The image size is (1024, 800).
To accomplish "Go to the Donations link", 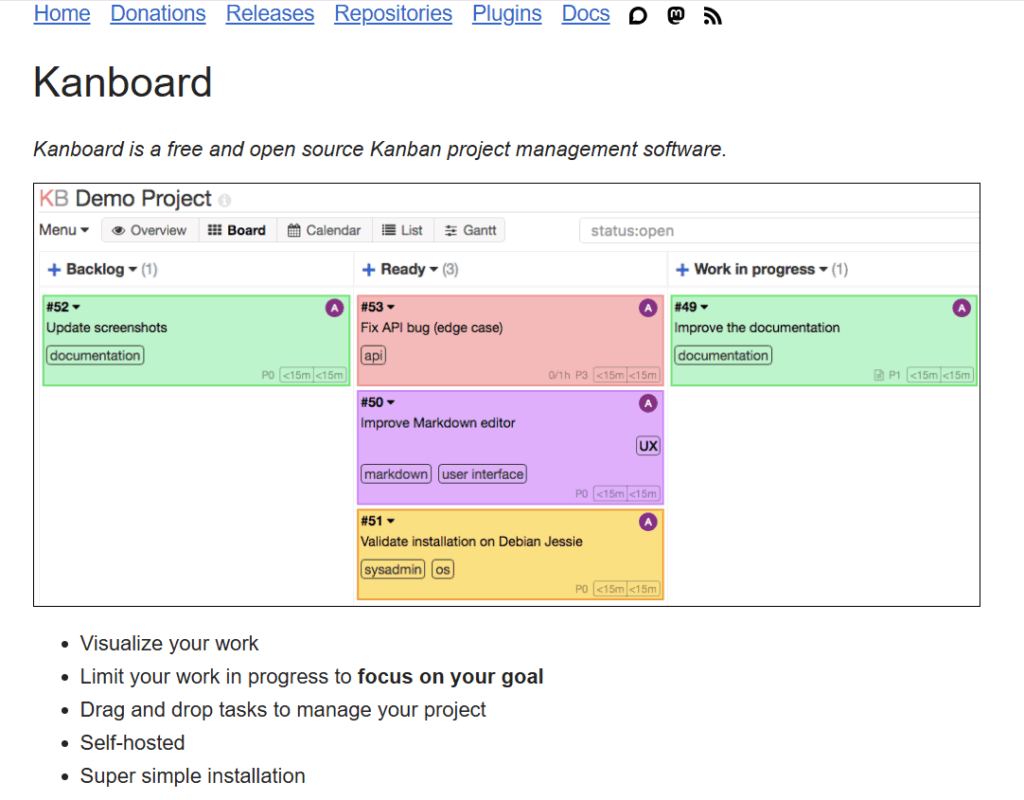I will tap(158, 14).
